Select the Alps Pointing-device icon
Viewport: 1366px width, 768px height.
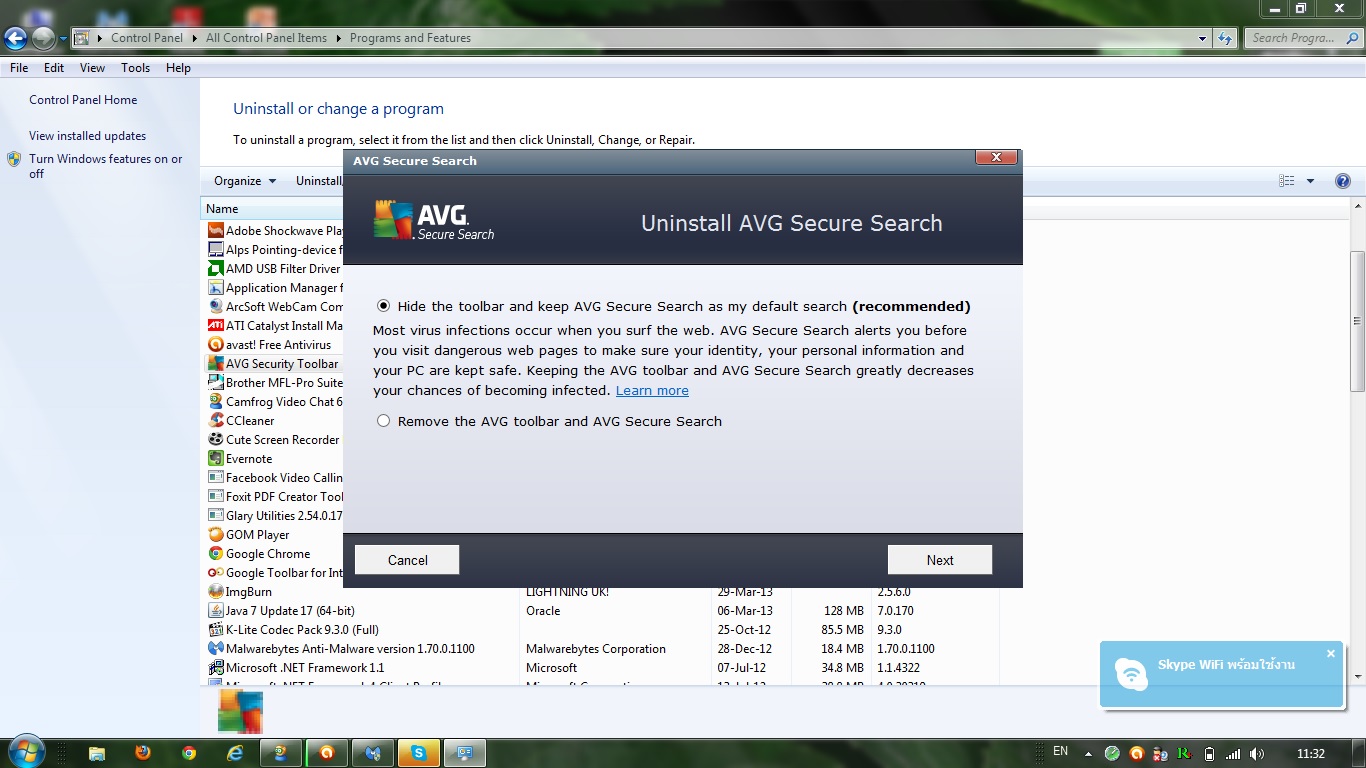[216, 250]
